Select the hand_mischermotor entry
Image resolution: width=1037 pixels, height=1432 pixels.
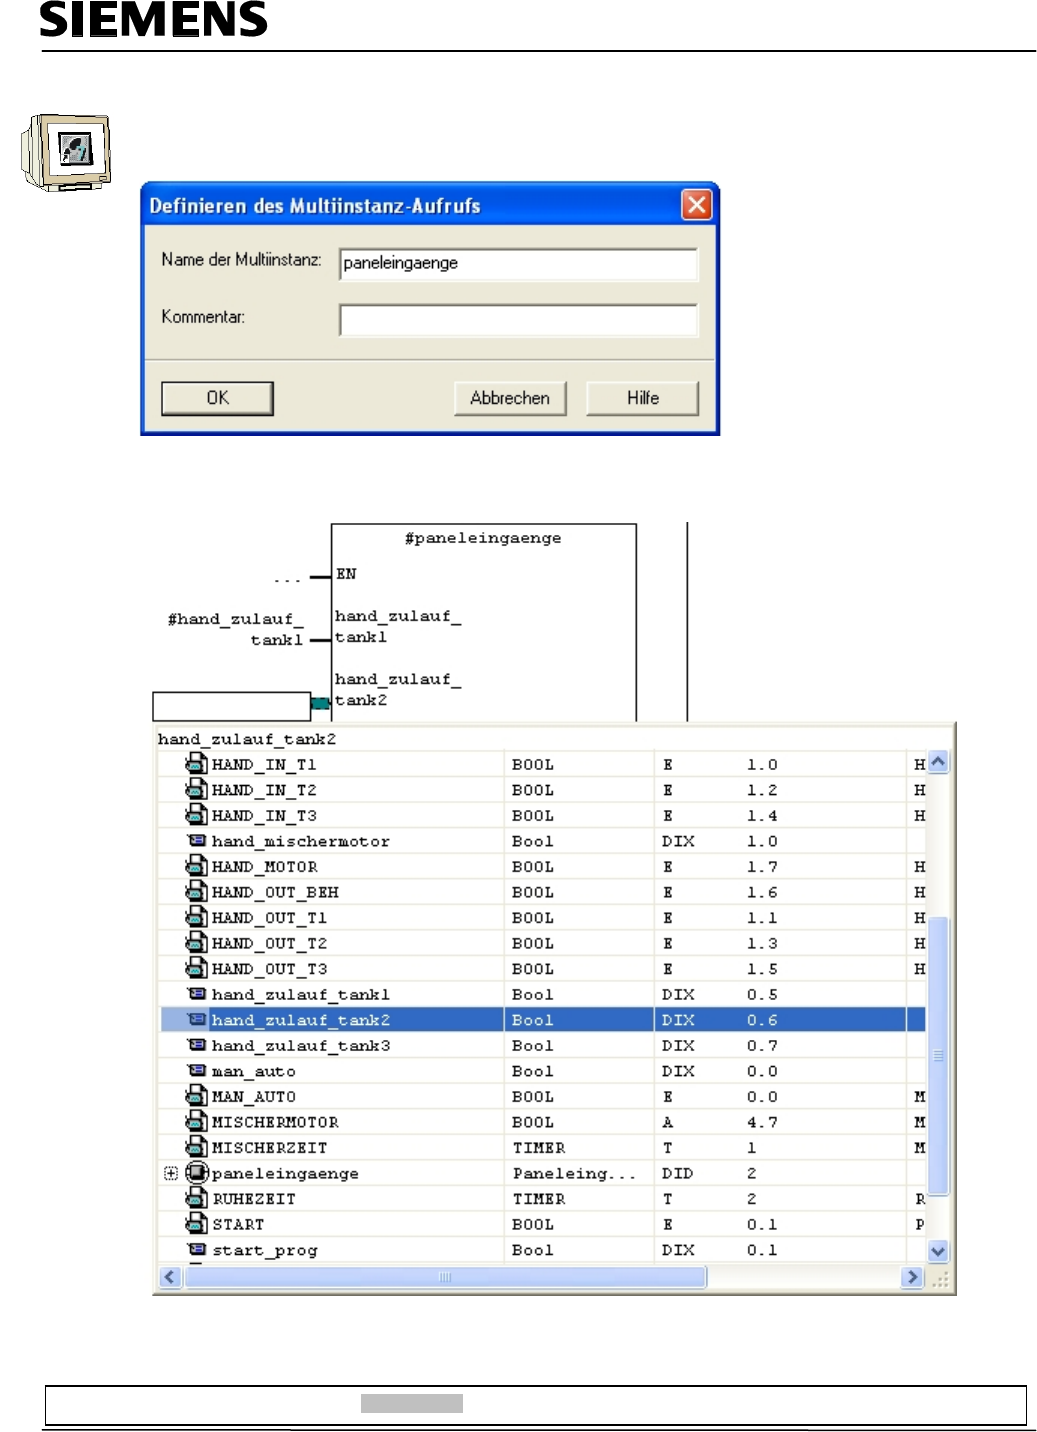(x=301, y=841)
